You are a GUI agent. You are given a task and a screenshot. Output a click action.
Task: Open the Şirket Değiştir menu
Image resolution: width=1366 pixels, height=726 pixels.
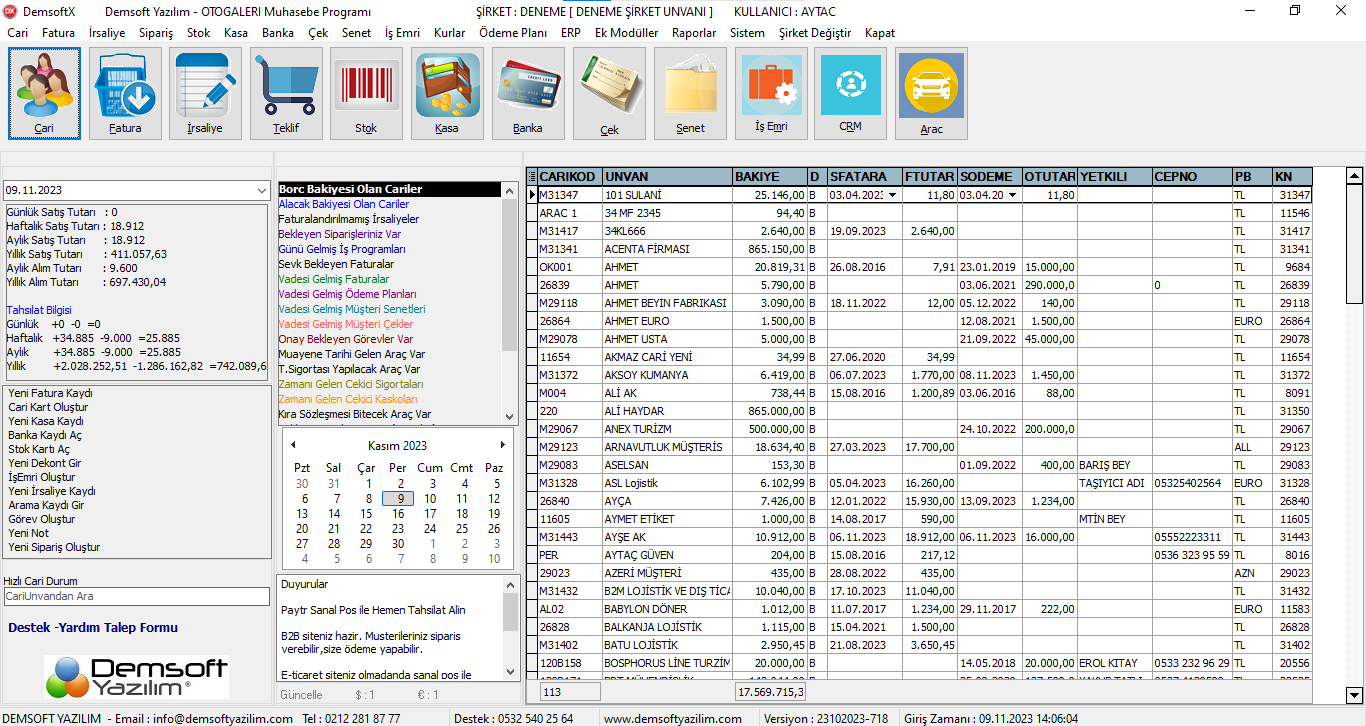point(815,33)
